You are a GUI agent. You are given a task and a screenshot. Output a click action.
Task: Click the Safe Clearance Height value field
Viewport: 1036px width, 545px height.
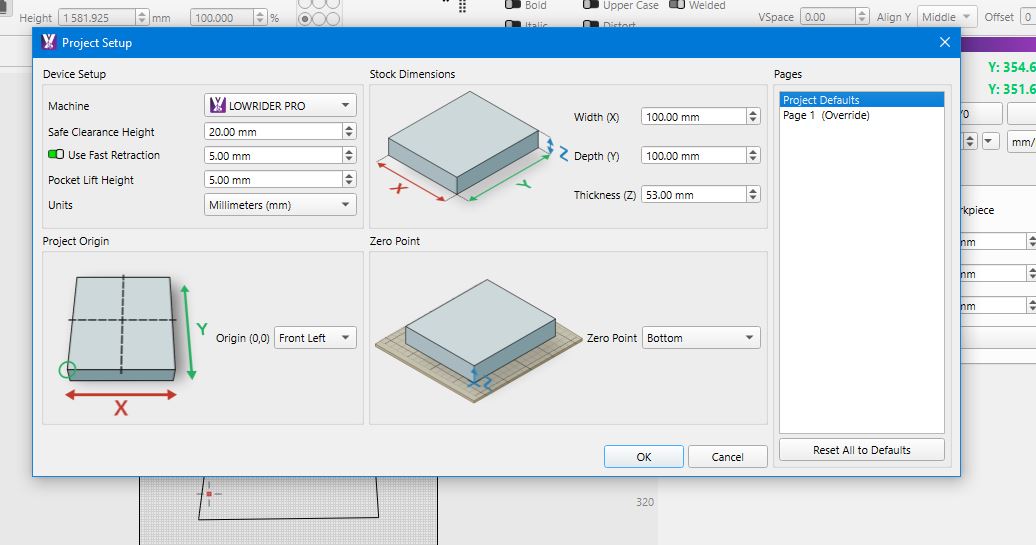pos(273,131)
